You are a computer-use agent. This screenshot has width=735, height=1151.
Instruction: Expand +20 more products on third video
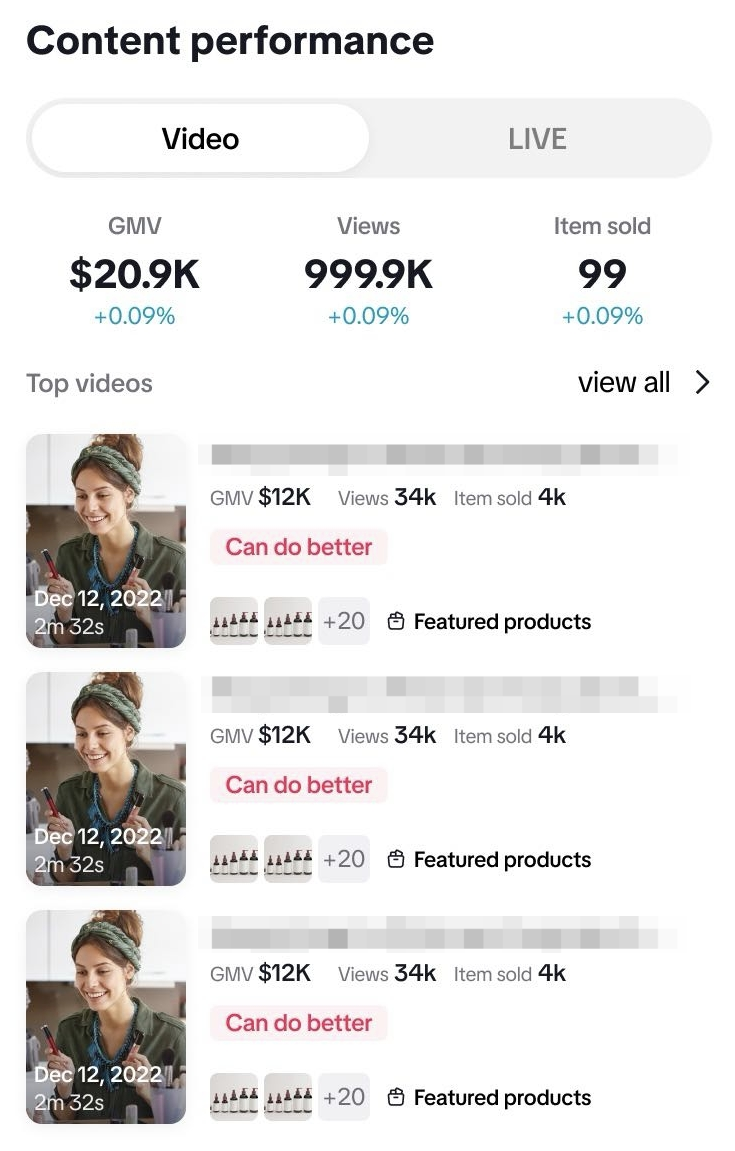pyautogui.click(x=344, y=1097)
